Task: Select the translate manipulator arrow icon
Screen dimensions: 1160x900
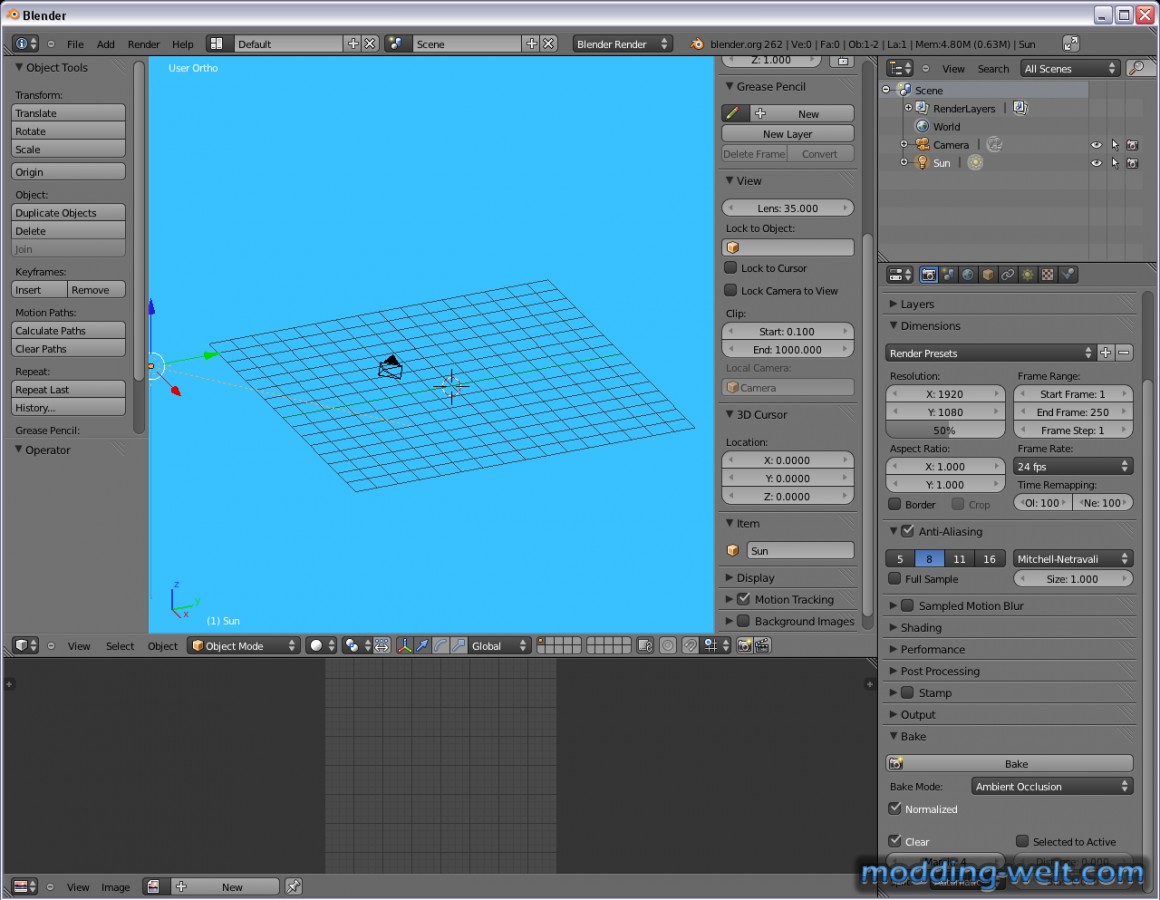Action: click(422, 646)
